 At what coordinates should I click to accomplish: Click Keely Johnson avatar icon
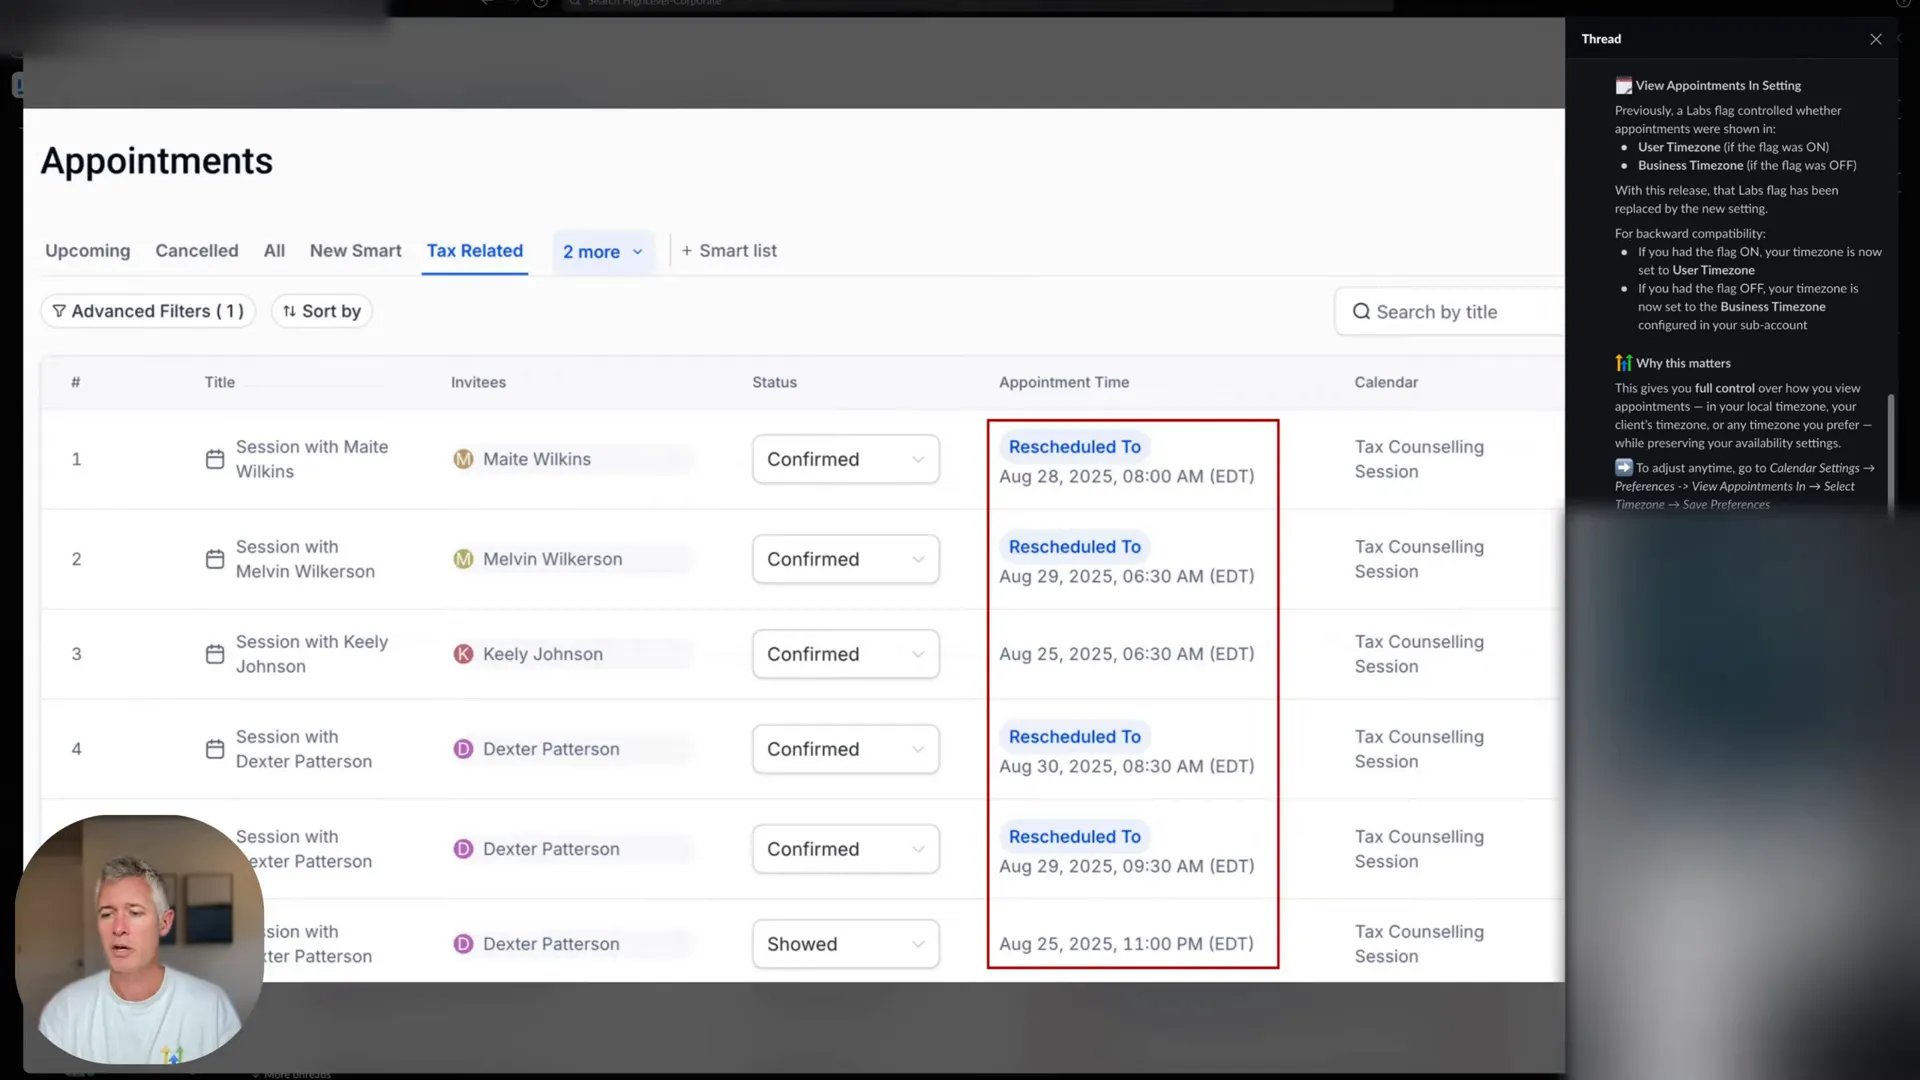pyautogui.click(x=463, y=654)
